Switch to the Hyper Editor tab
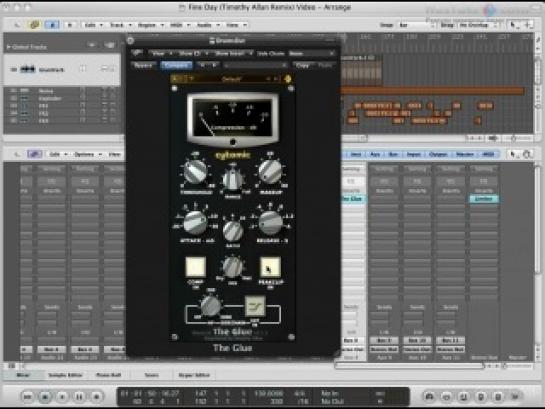The width and height of the screenshot is (545, 409). pos(194,375)
